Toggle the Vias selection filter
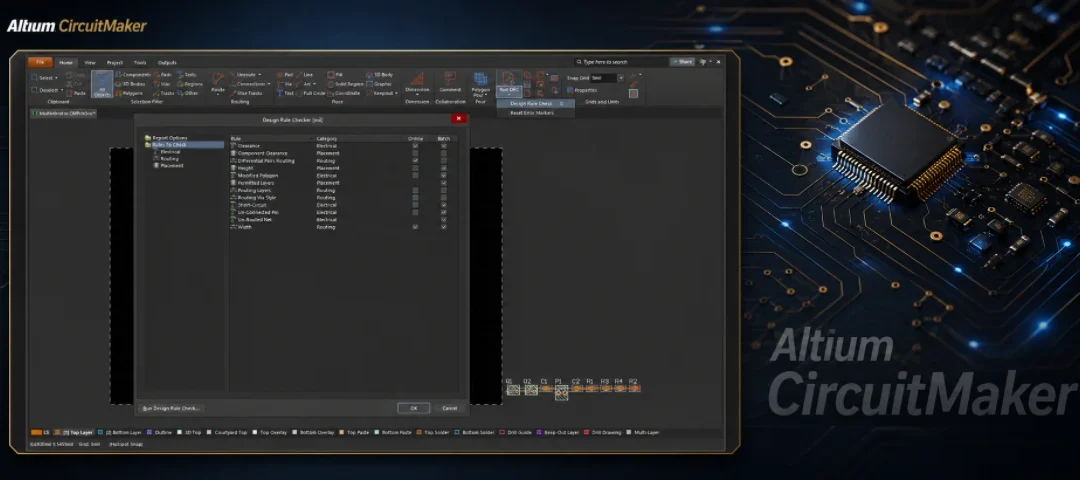Image resolution: width=1080 pixels, height=480 pixels. (162, 83)
